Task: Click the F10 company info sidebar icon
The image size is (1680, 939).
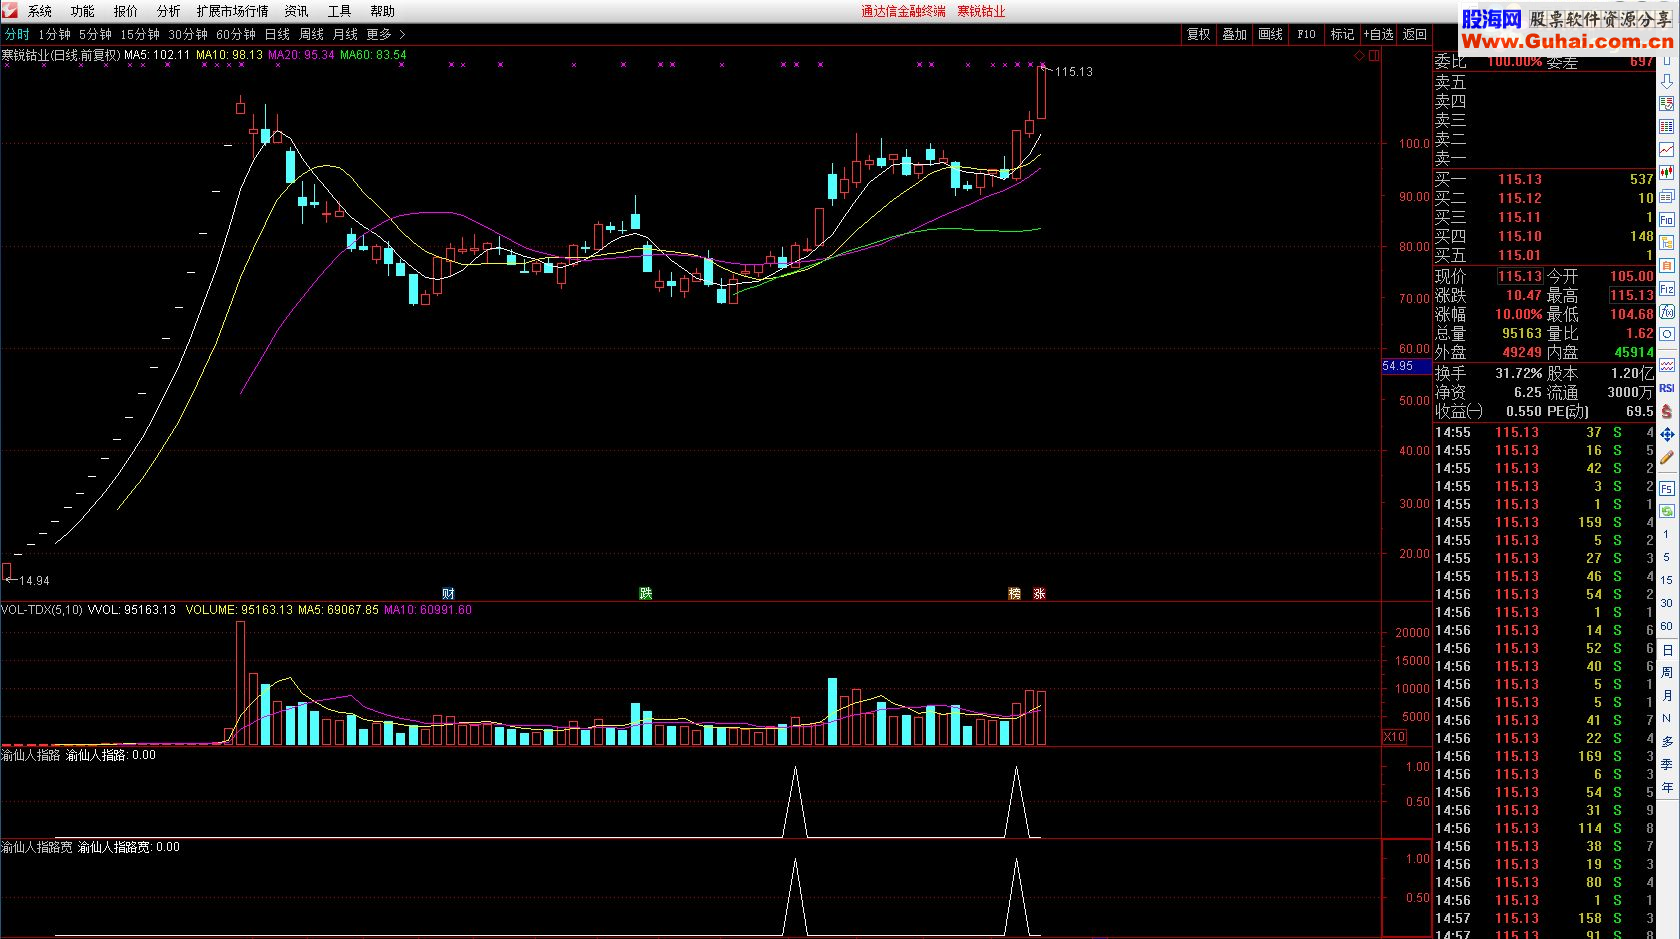Action: [x=1667, y=219]
